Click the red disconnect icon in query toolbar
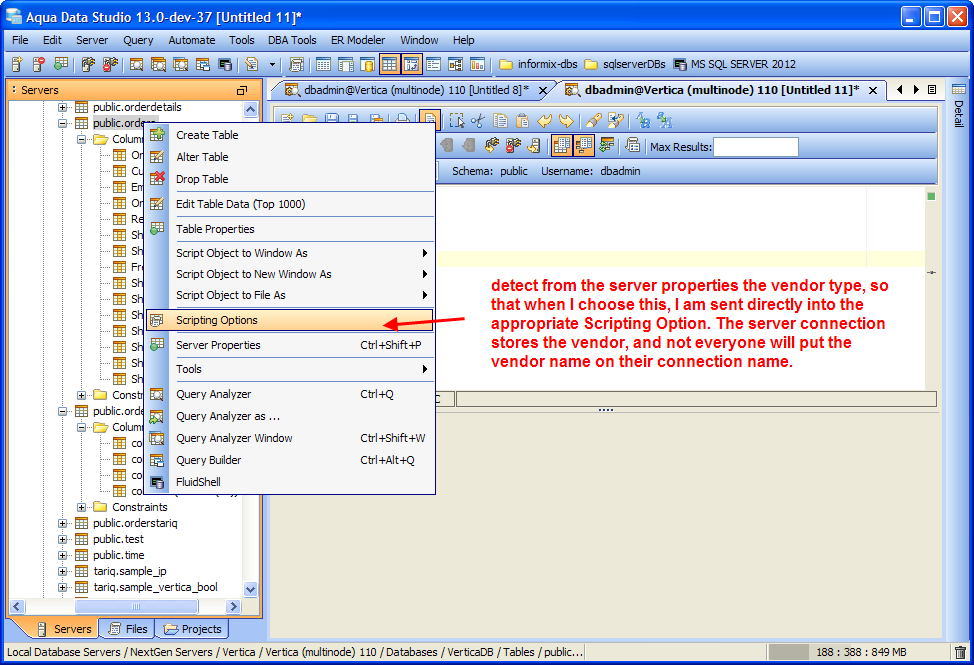The height and width of the screenshot is (665, 974). click(514, 146)
